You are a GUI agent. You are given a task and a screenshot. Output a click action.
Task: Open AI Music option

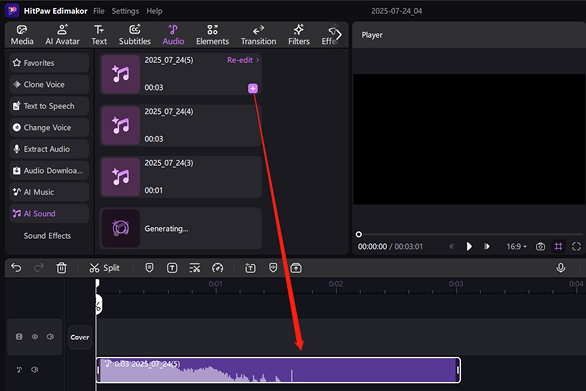pos(49,192)
